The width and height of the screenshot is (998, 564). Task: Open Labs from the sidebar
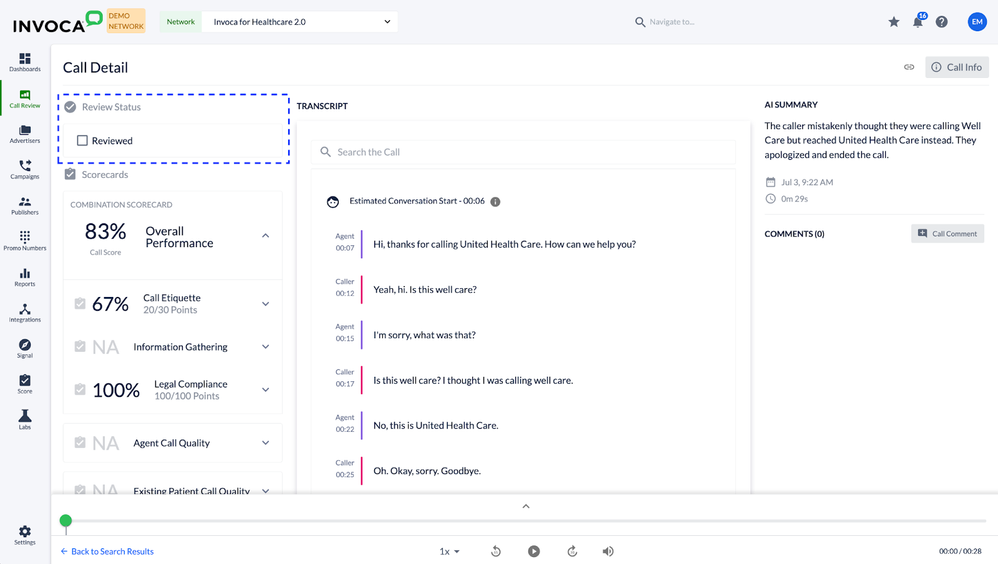click(x=25, y=419)
